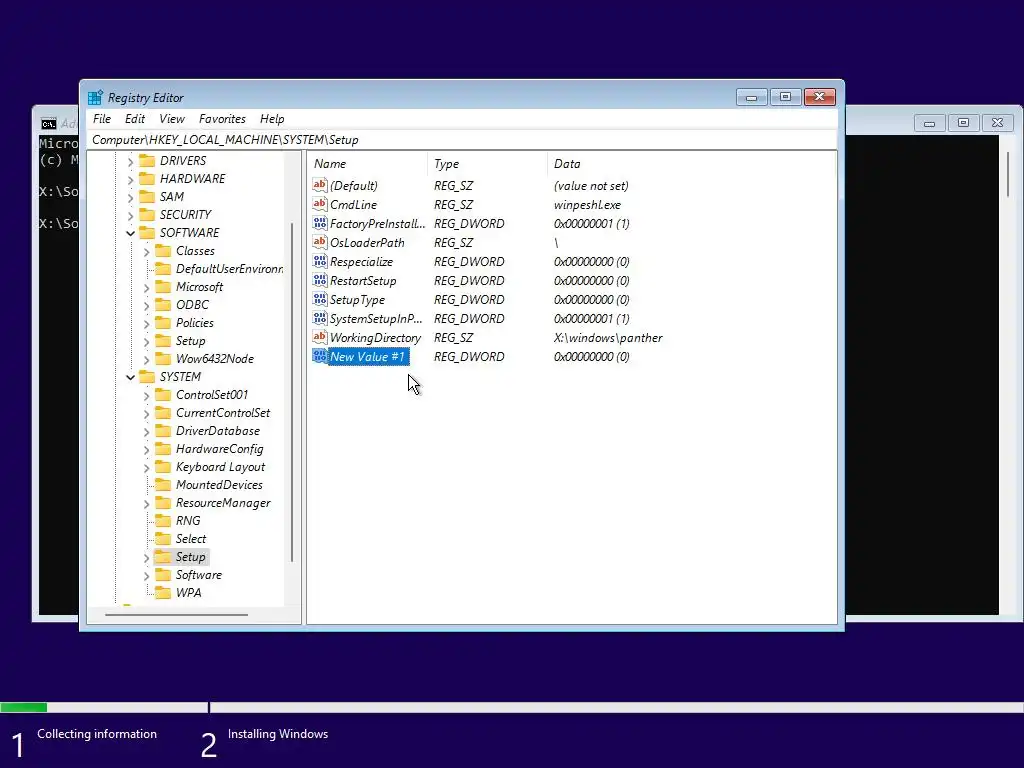
Task: Click the Policies folder icon
Action: coord(163,323)
